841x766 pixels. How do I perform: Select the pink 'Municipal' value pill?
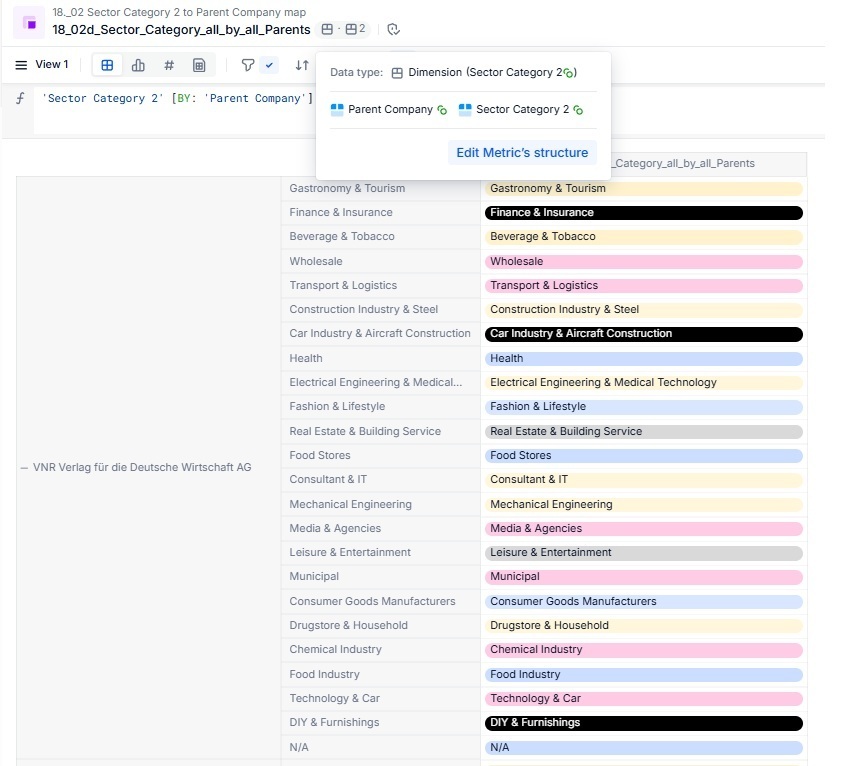(644, 577)
